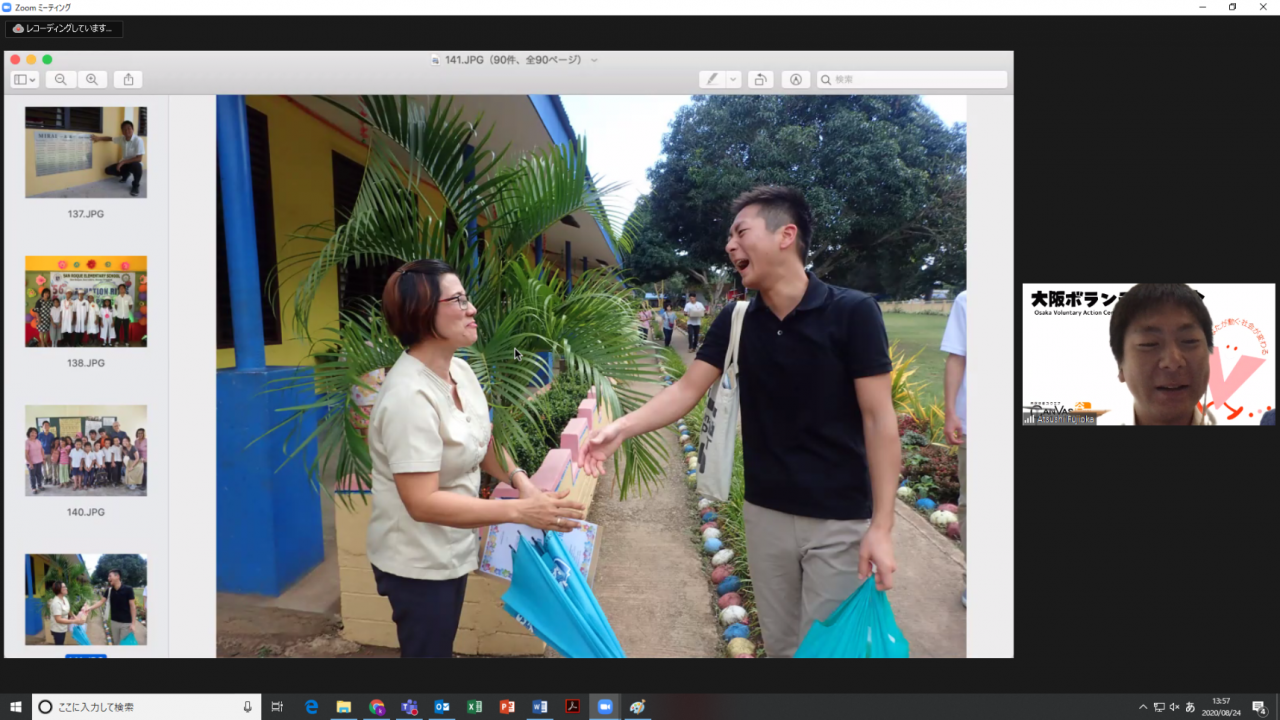Open Adobe Acrobat from the taskbar
This screenshot has width=1280, height=720.
pos(572,707)
